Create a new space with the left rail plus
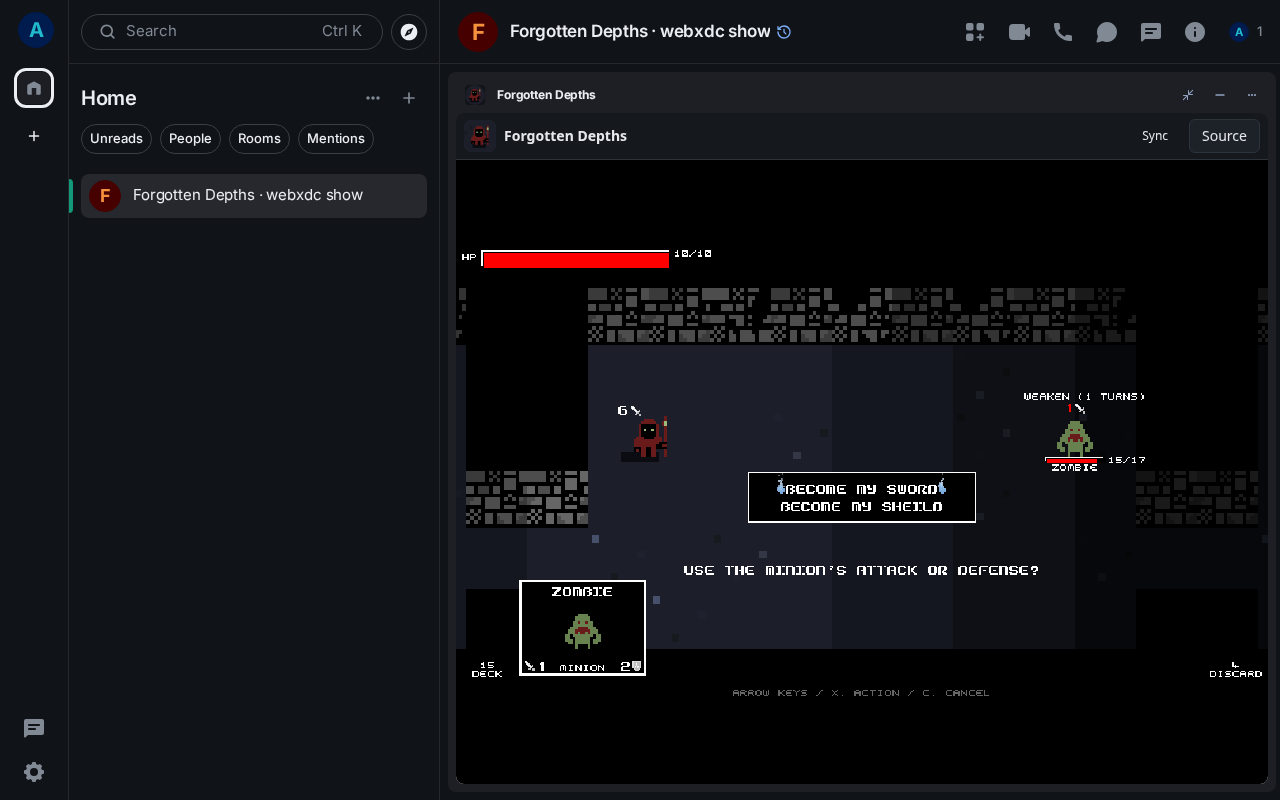 34,136
